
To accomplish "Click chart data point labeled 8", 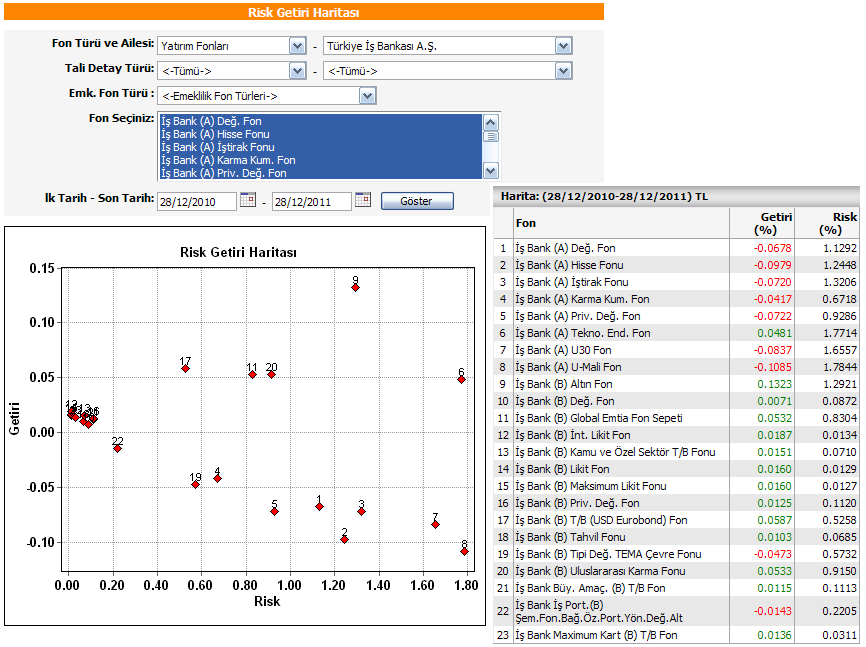I will tap(464, 551).
